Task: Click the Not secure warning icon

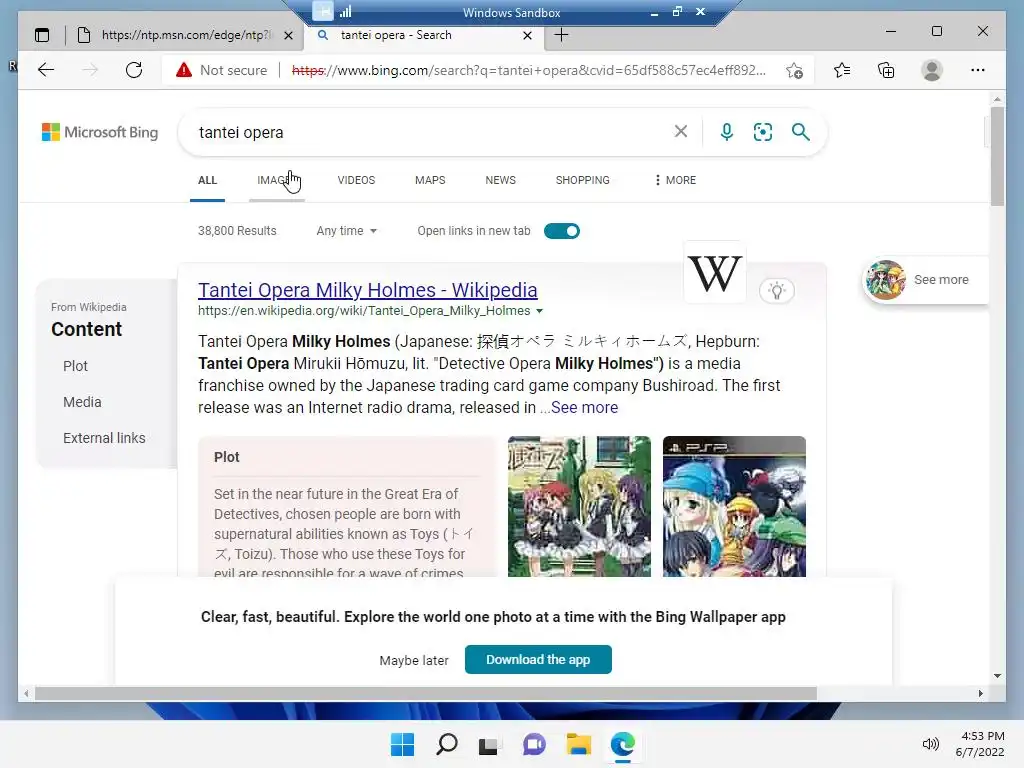Action: [x=184, y=70]
